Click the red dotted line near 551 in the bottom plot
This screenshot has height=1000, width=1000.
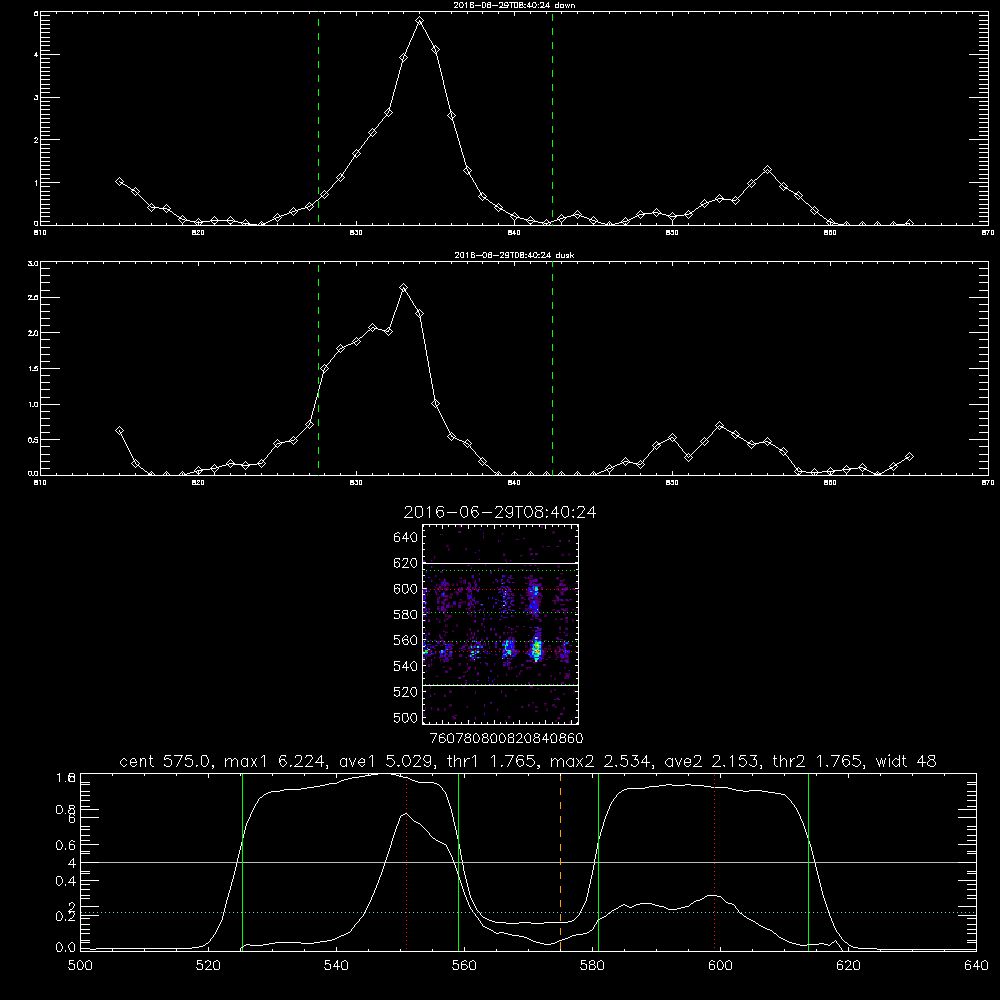406,862
